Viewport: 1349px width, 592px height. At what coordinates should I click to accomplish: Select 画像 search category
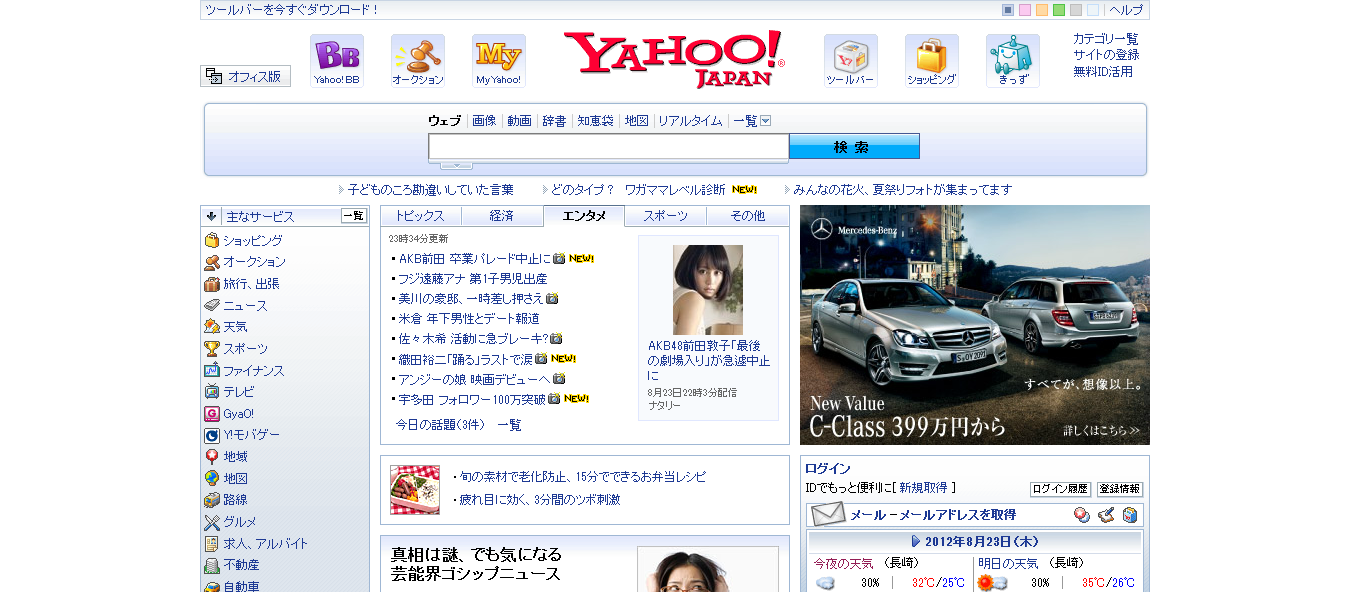[484, 121]
